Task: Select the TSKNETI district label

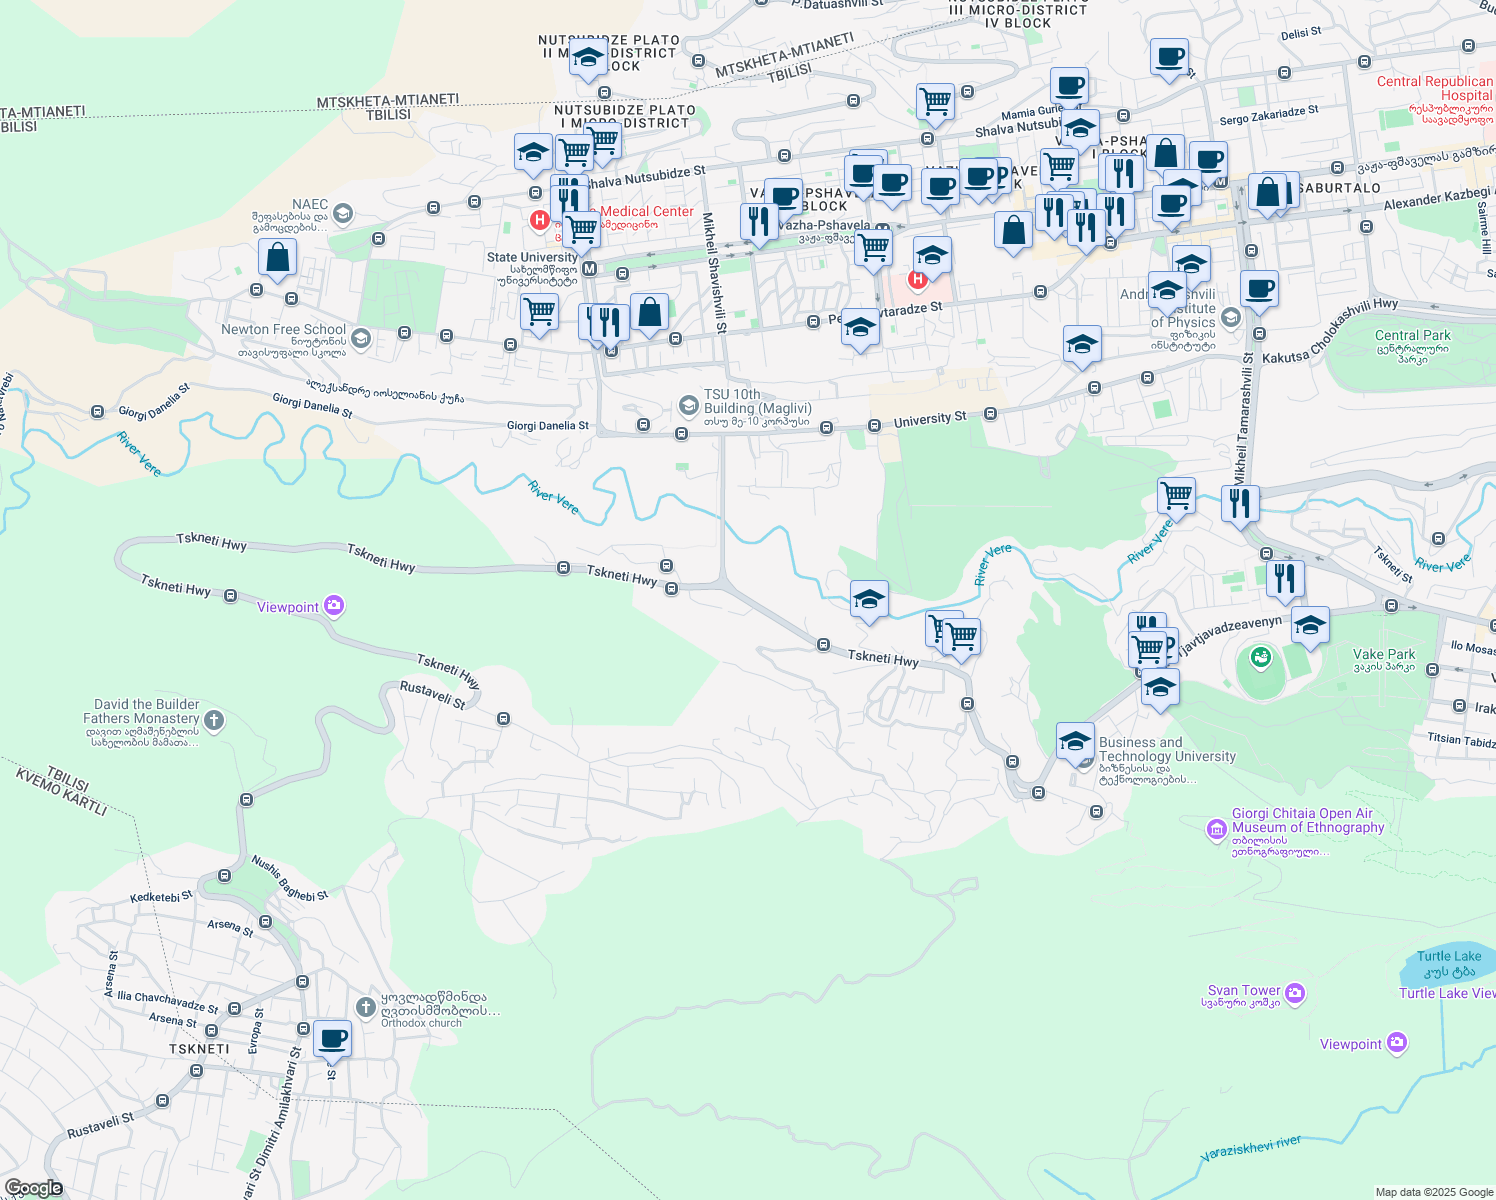Action: (x=199, y=1049)
